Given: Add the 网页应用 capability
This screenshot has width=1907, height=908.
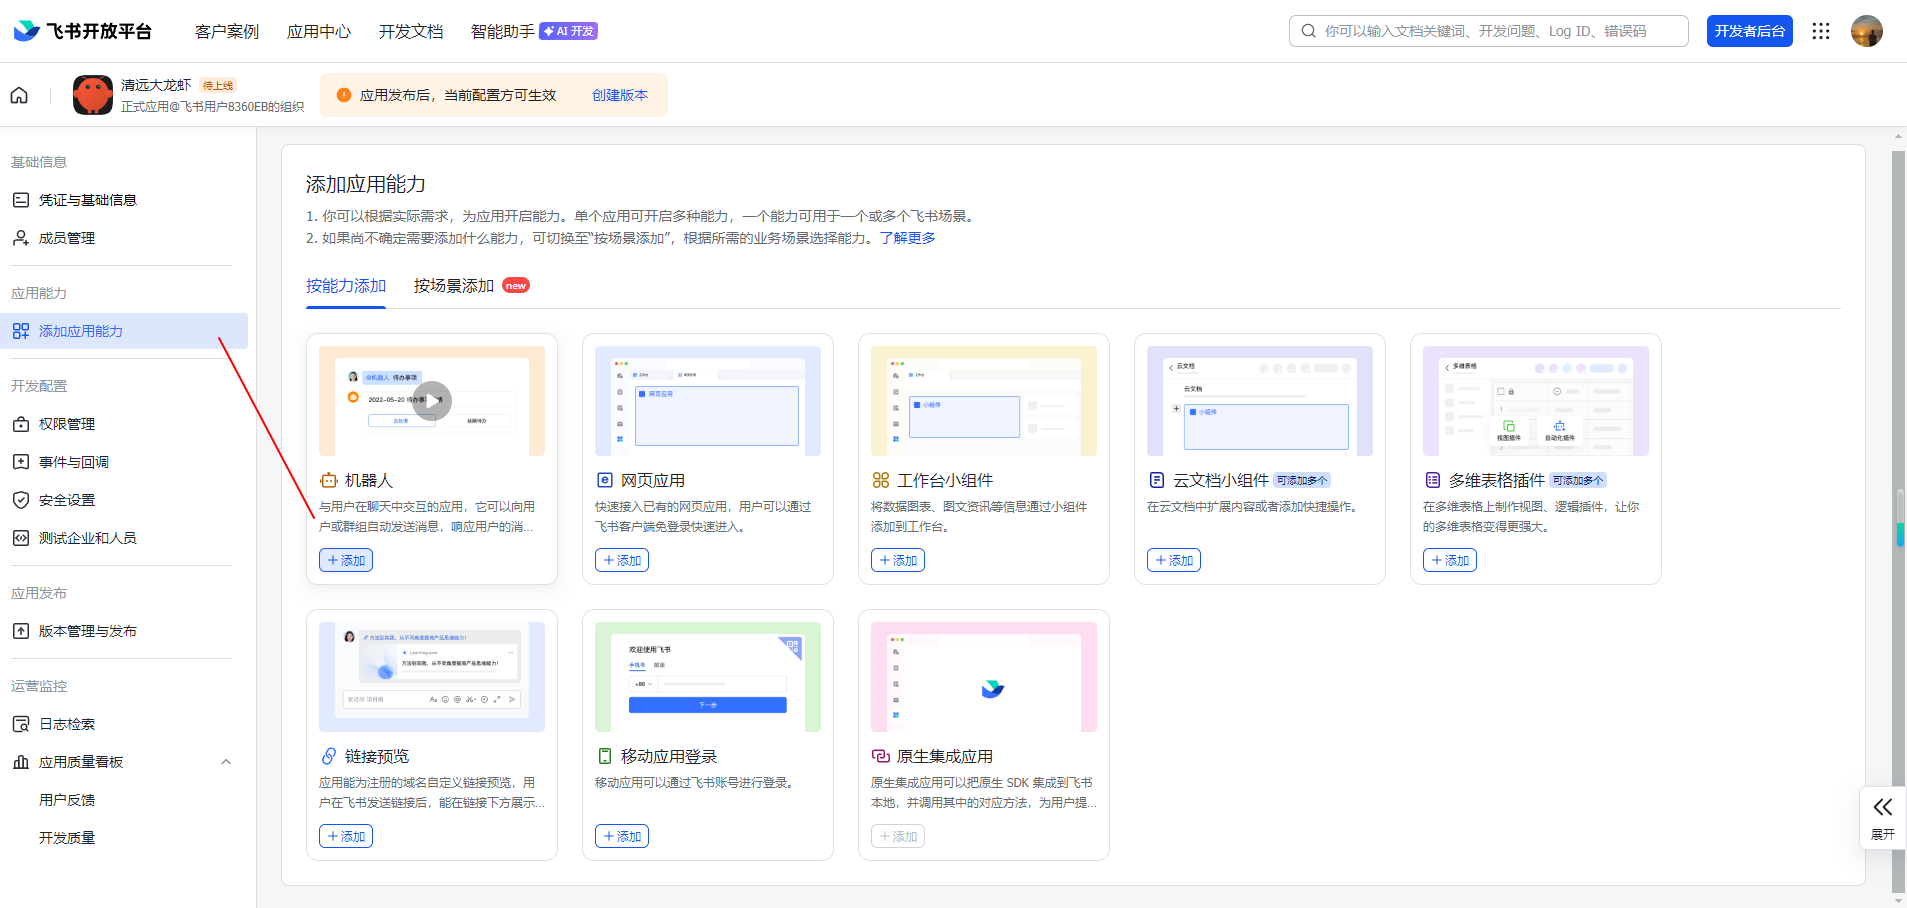Looking at the screenshot, I should coord(621,559).
